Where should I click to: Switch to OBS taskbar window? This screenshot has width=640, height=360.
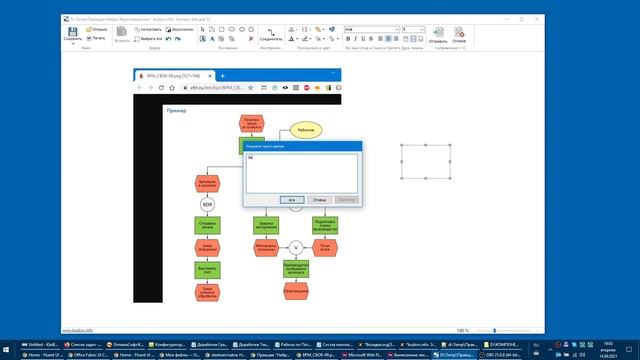(500, 355)
